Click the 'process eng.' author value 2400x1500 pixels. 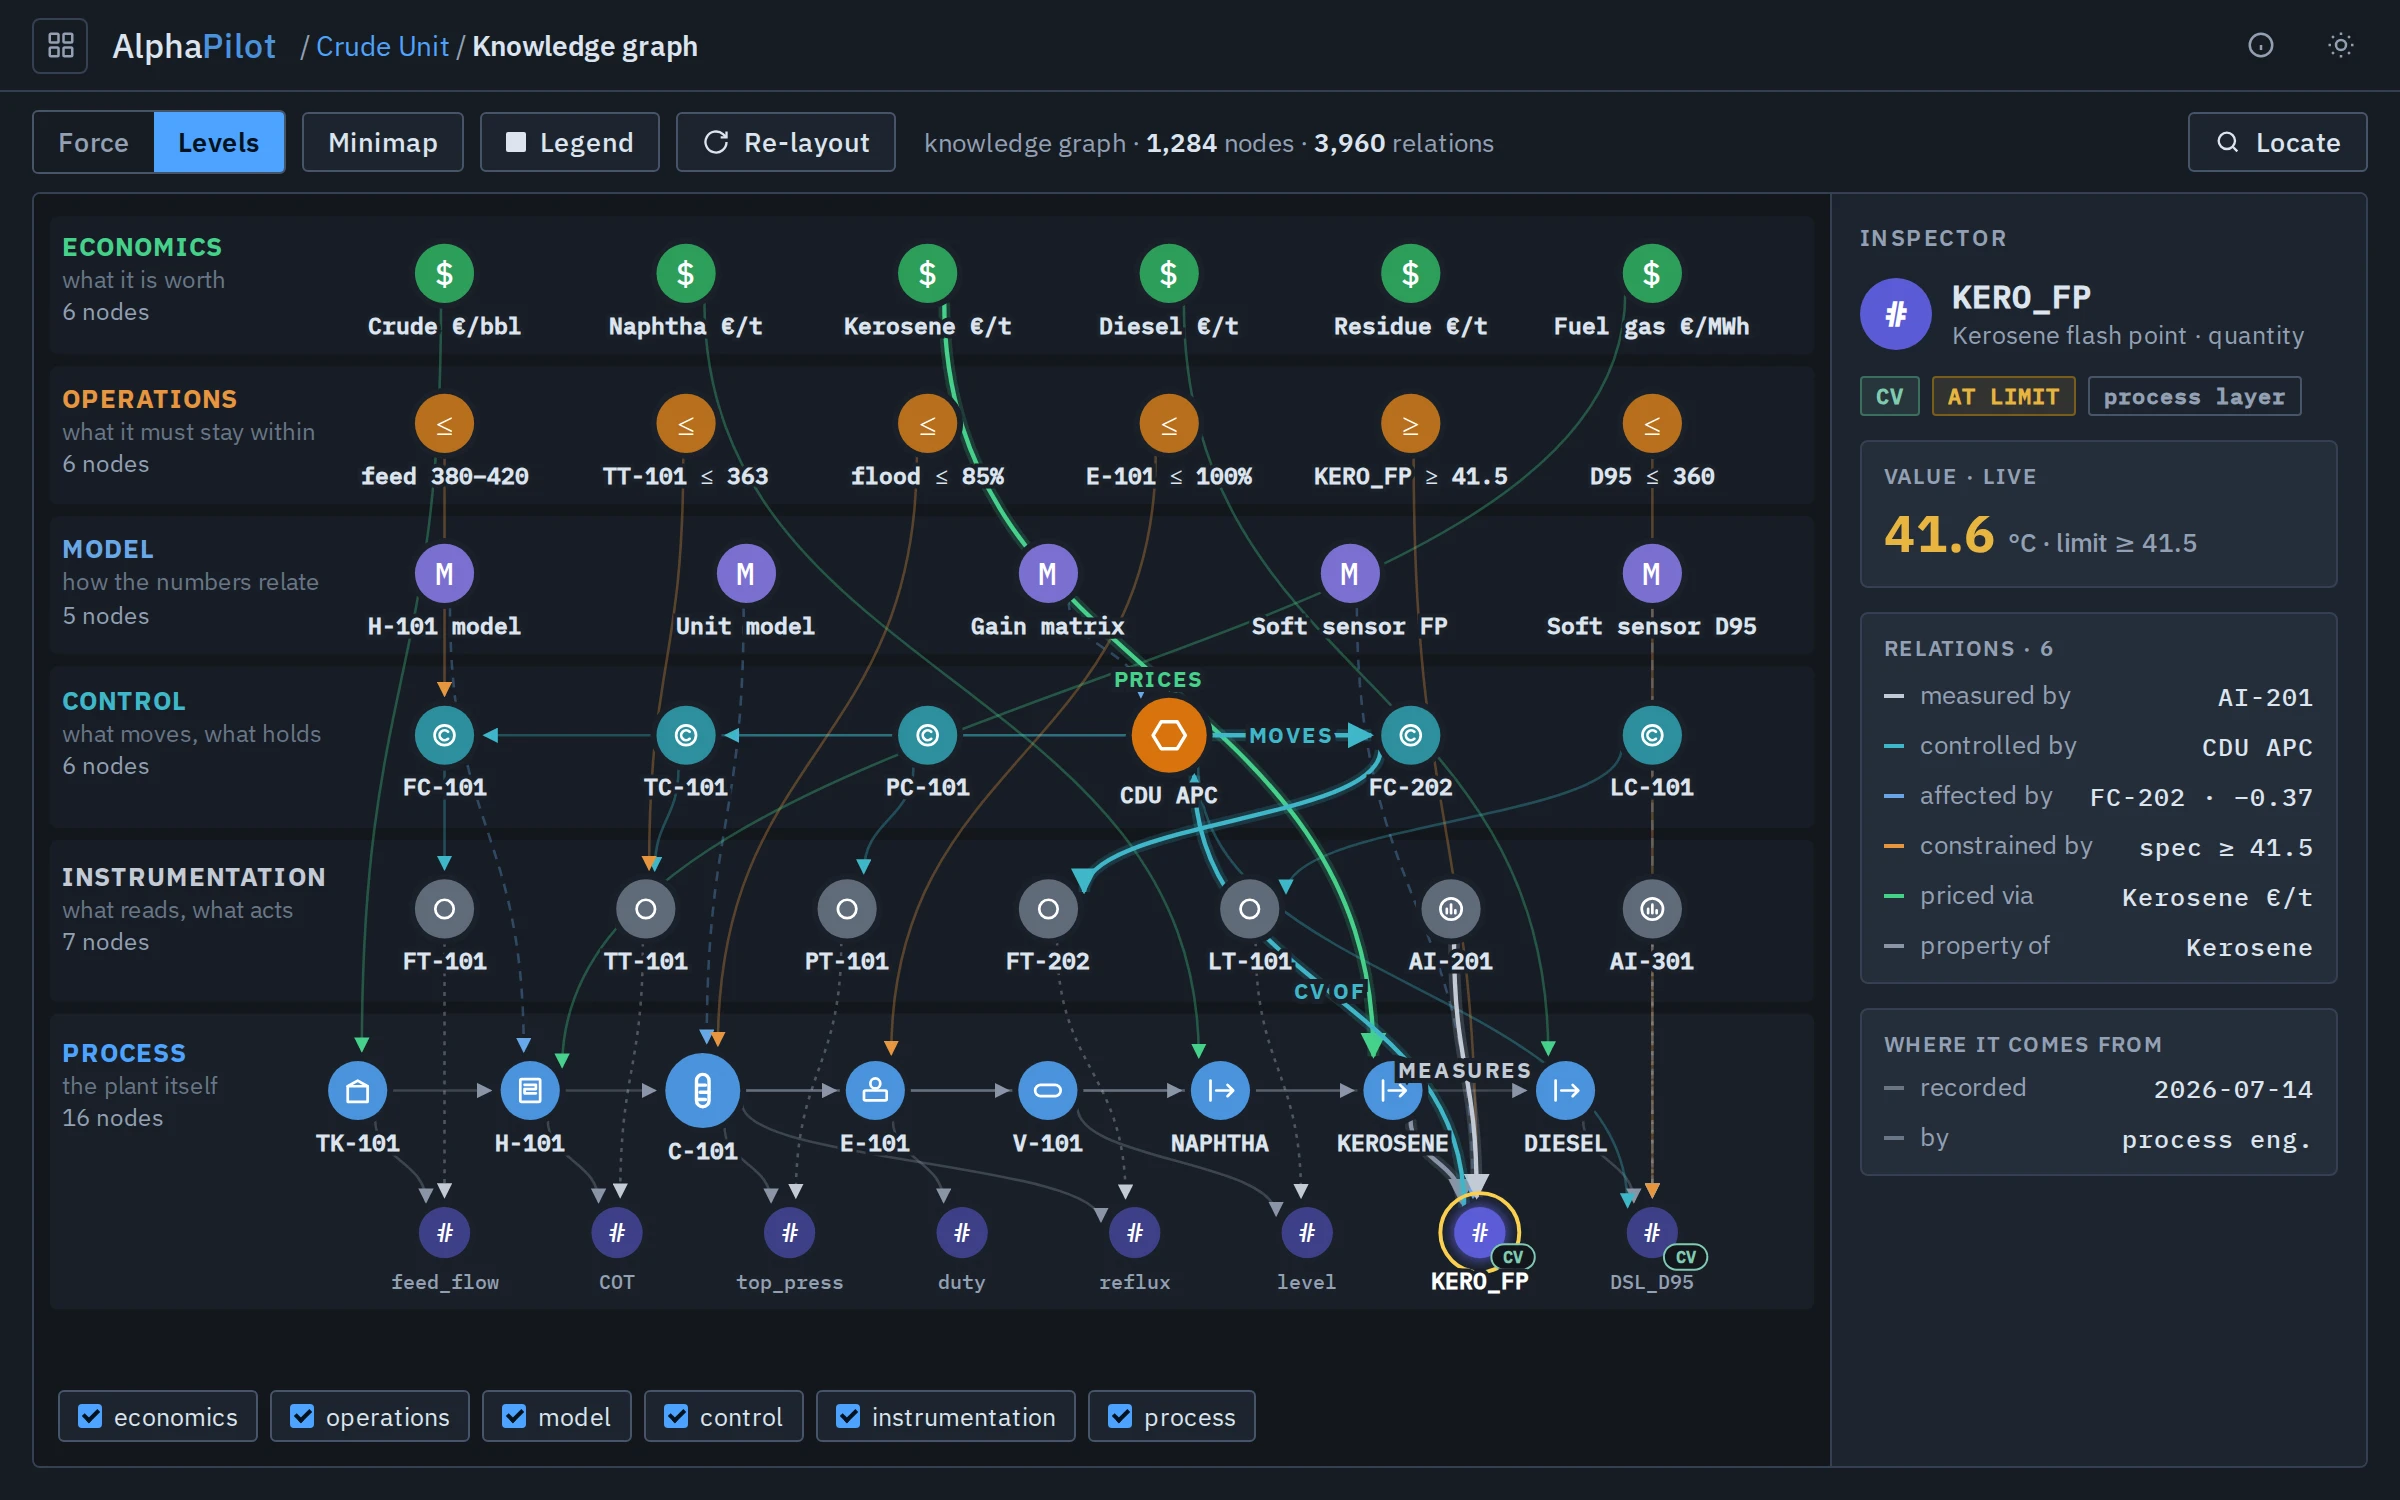(x=2217, y=1140)
